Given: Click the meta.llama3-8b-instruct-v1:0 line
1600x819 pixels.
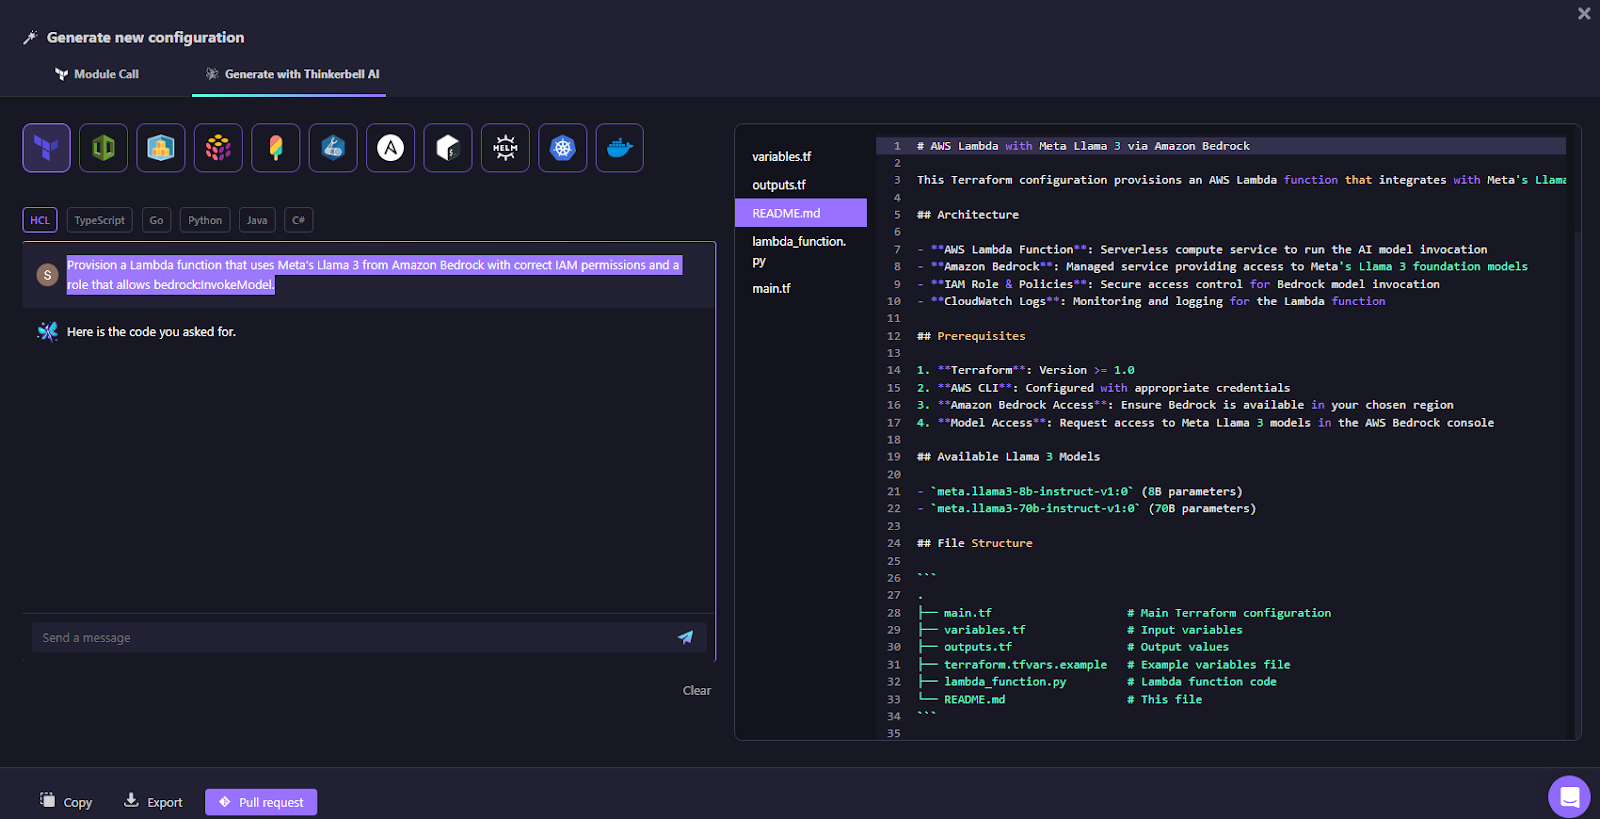Looking at the screenshot, I should (1080, 491).
